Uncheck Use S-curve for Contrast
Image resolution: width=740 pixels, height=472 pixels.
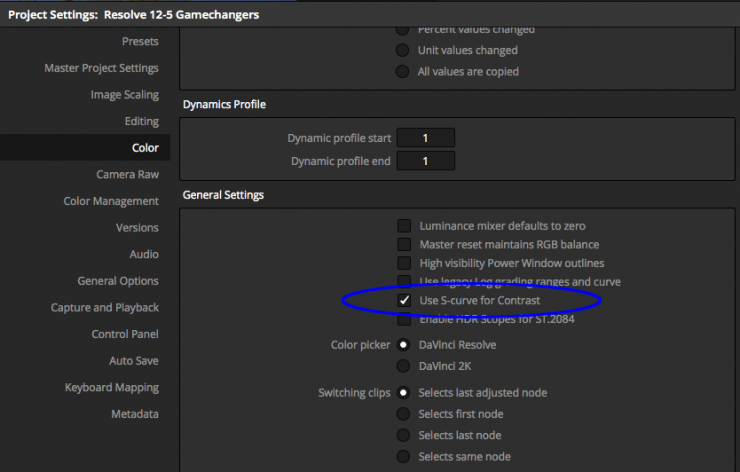point(404,300)
